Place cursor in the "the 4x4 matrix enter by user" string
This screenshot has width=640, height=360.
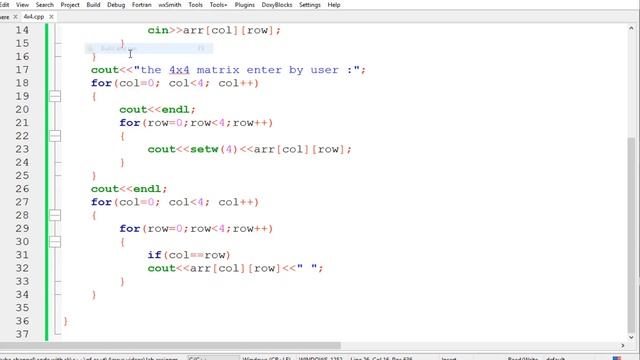(x=247, y=70)
